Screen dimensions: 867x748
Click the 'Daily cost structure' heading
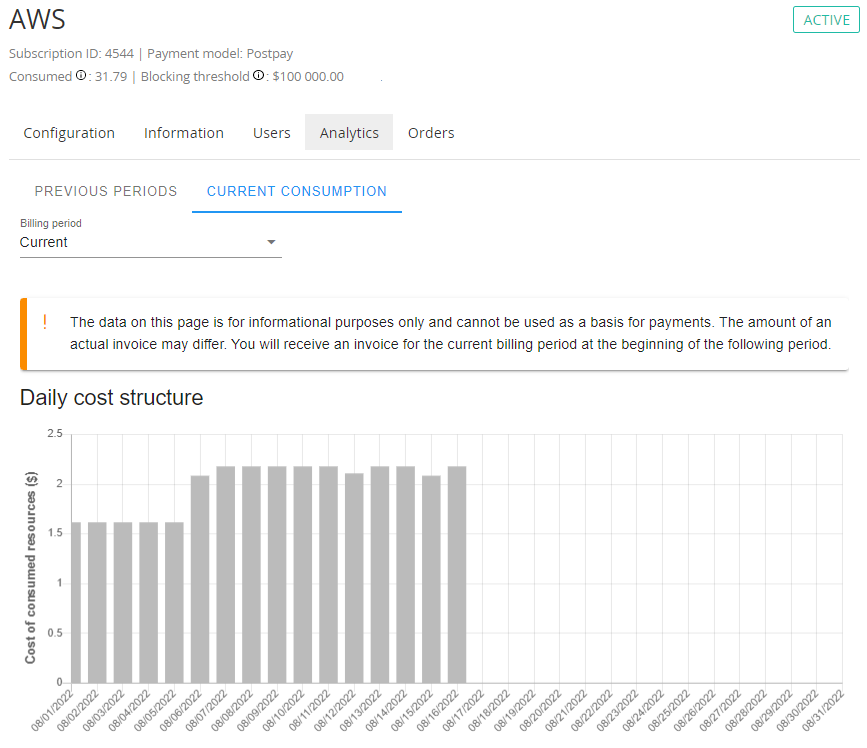(x=112, y=397)
